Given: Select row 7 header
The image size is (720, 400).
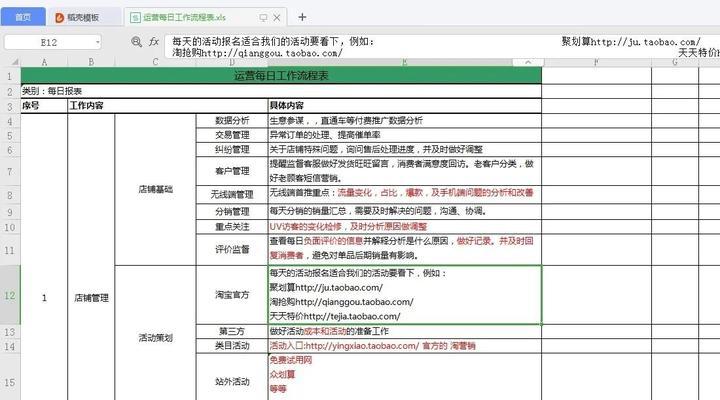Looking at the screenshot, I should click(10, 171).
